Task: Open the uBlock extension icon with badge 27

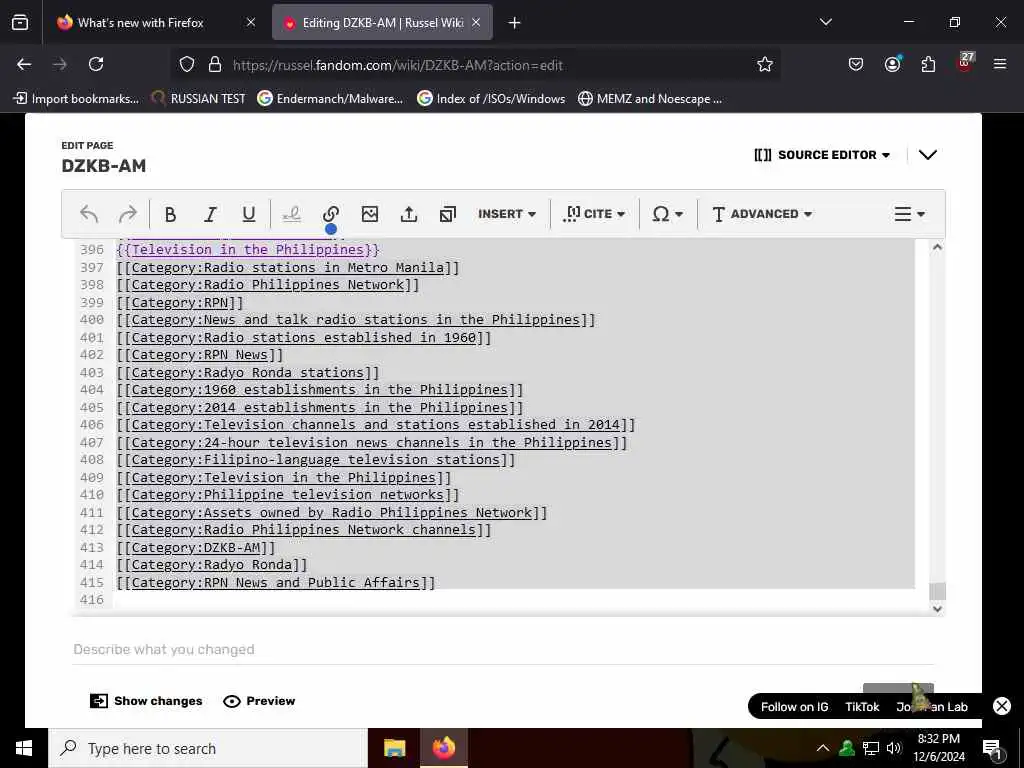Action: [965, 63]
